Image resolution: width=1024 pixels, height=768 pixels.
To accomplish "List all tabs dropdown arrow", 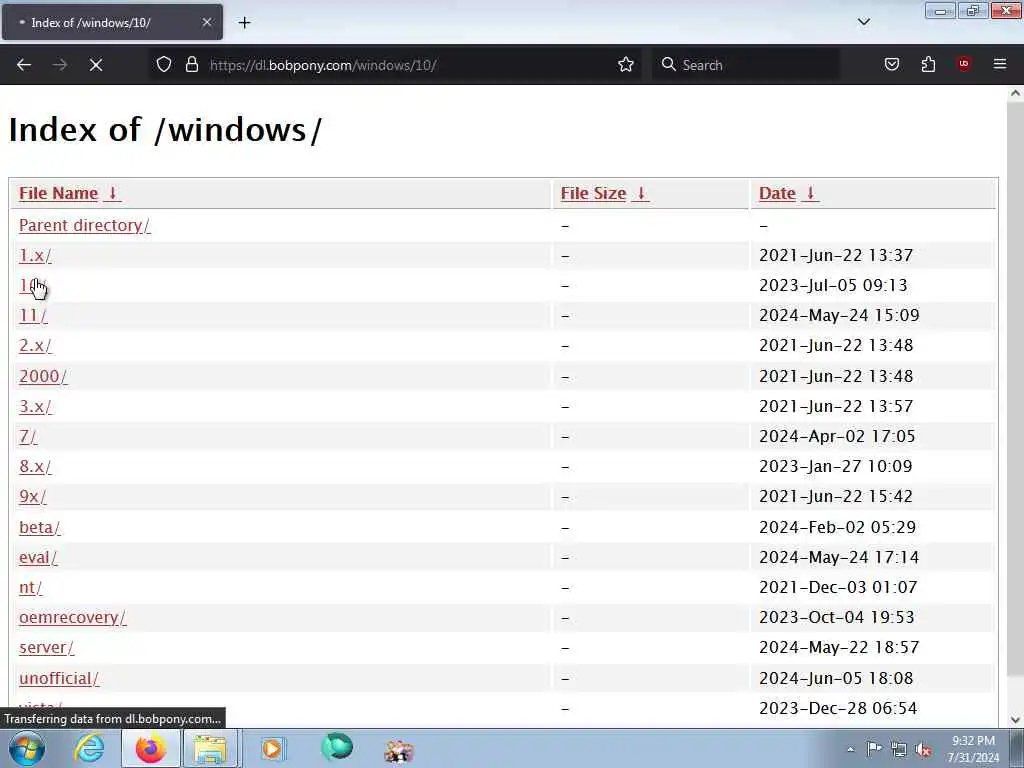I will coord(863,22).
